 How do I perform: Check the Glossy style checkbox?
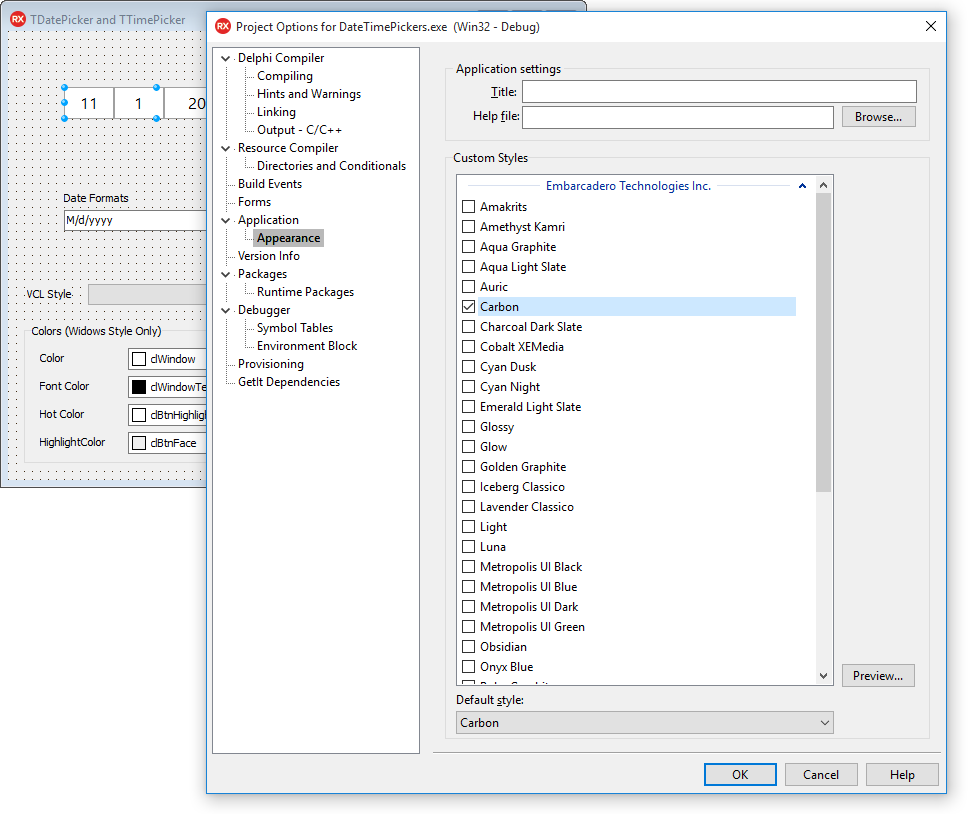pyautogui.click(x=469, y=426)
